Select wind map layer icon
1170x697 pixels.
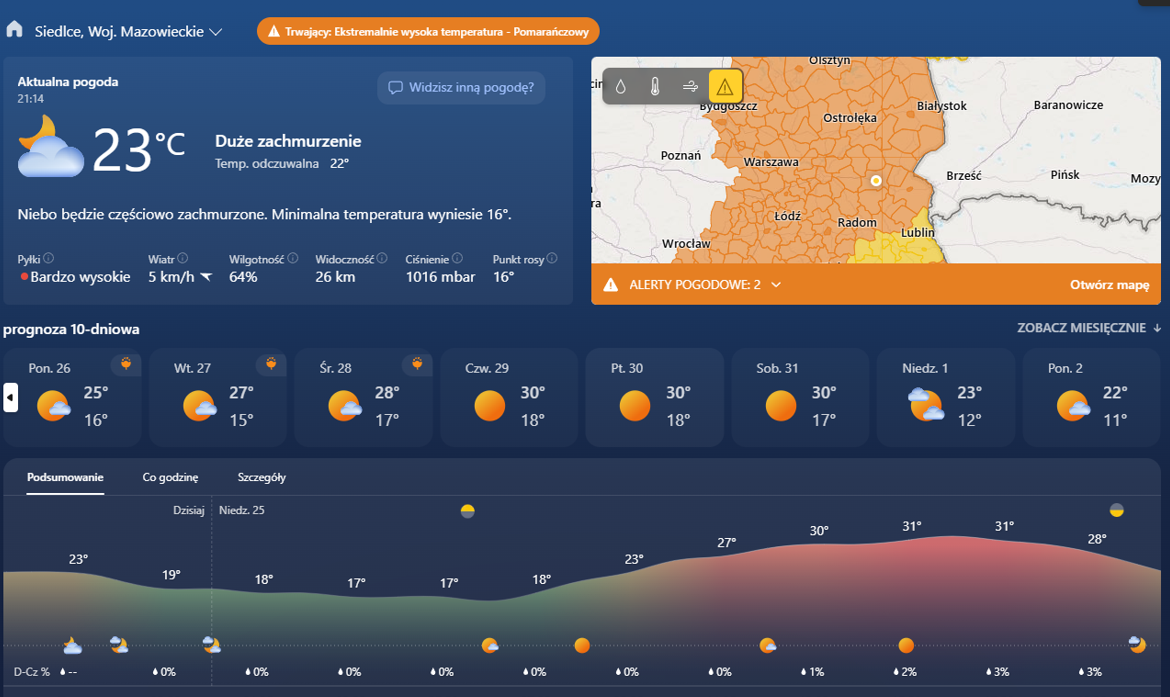[x=690, y=87]
